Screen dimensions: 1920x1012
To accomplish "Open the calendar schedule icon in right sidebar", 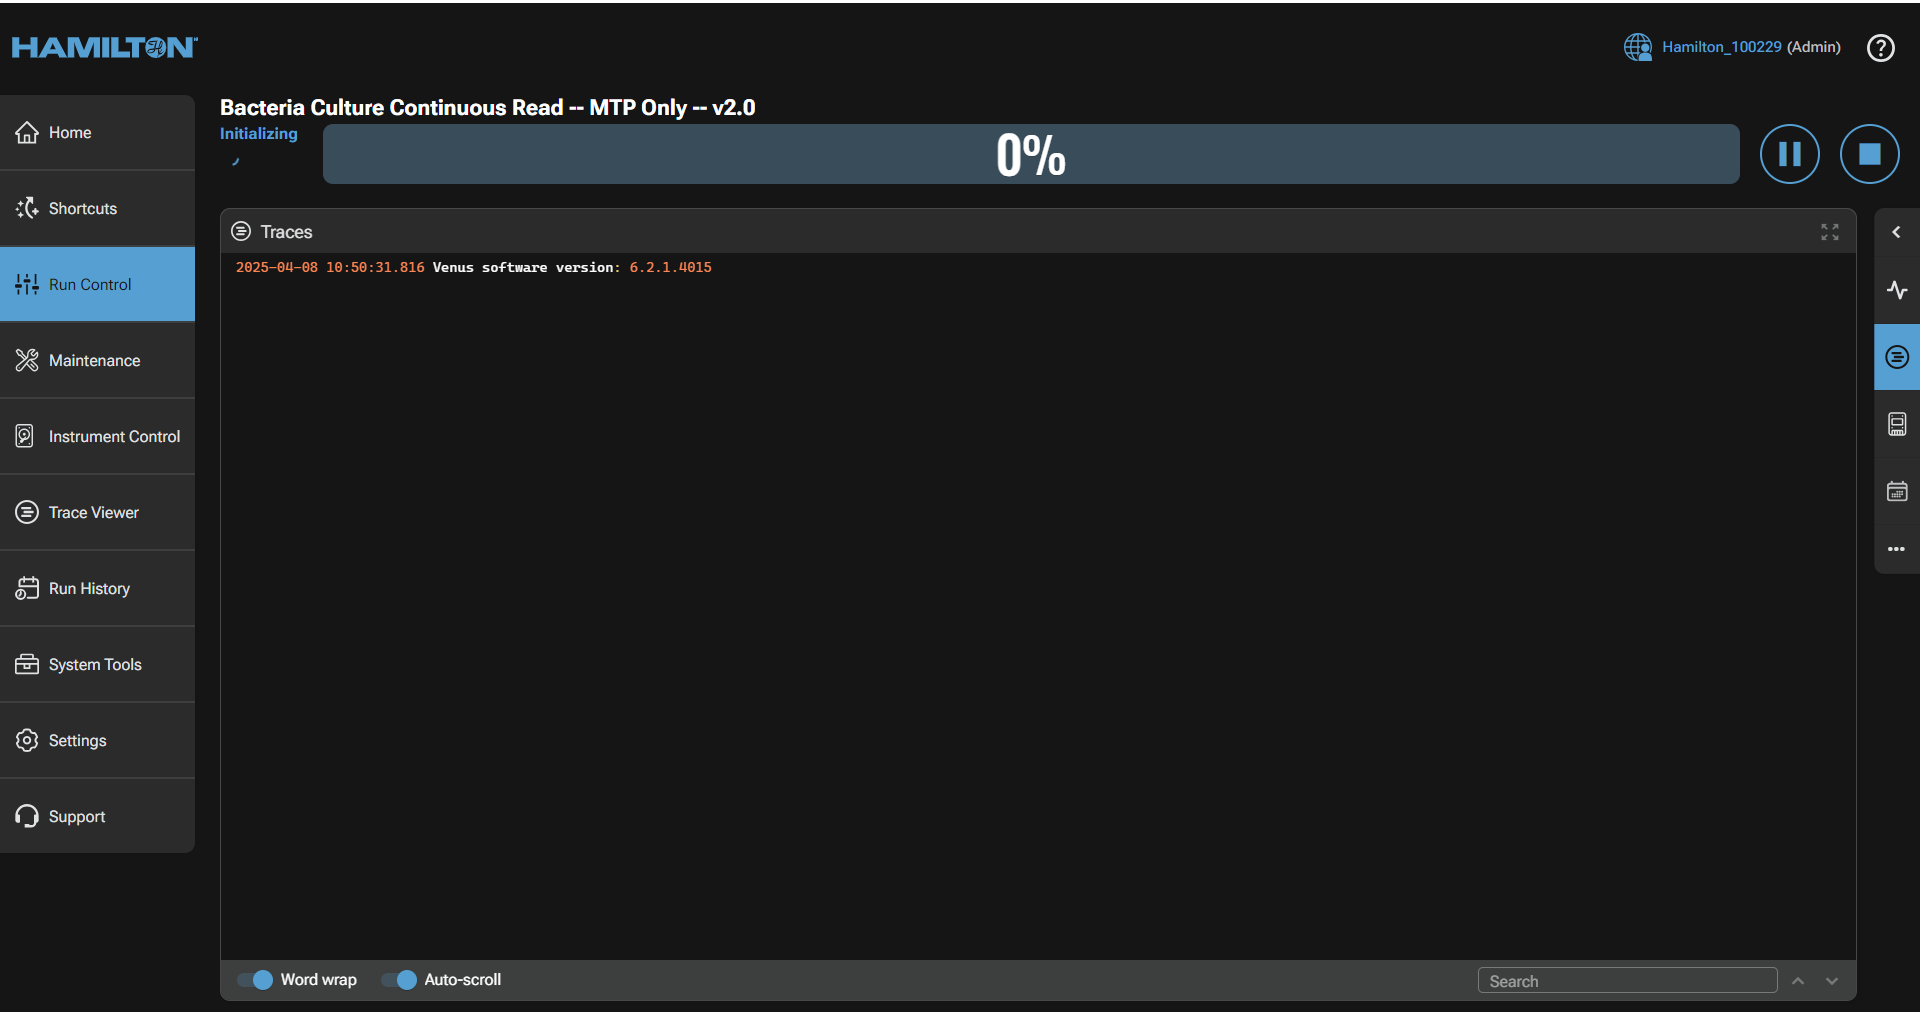I will [1896, 491].
